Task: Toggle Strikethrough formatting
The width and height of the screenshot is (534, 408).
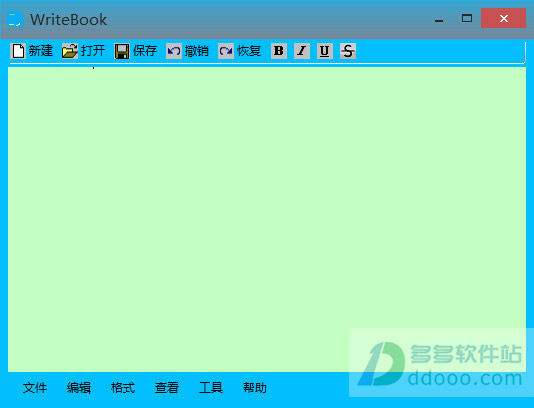Action: (x=348, y=51)
